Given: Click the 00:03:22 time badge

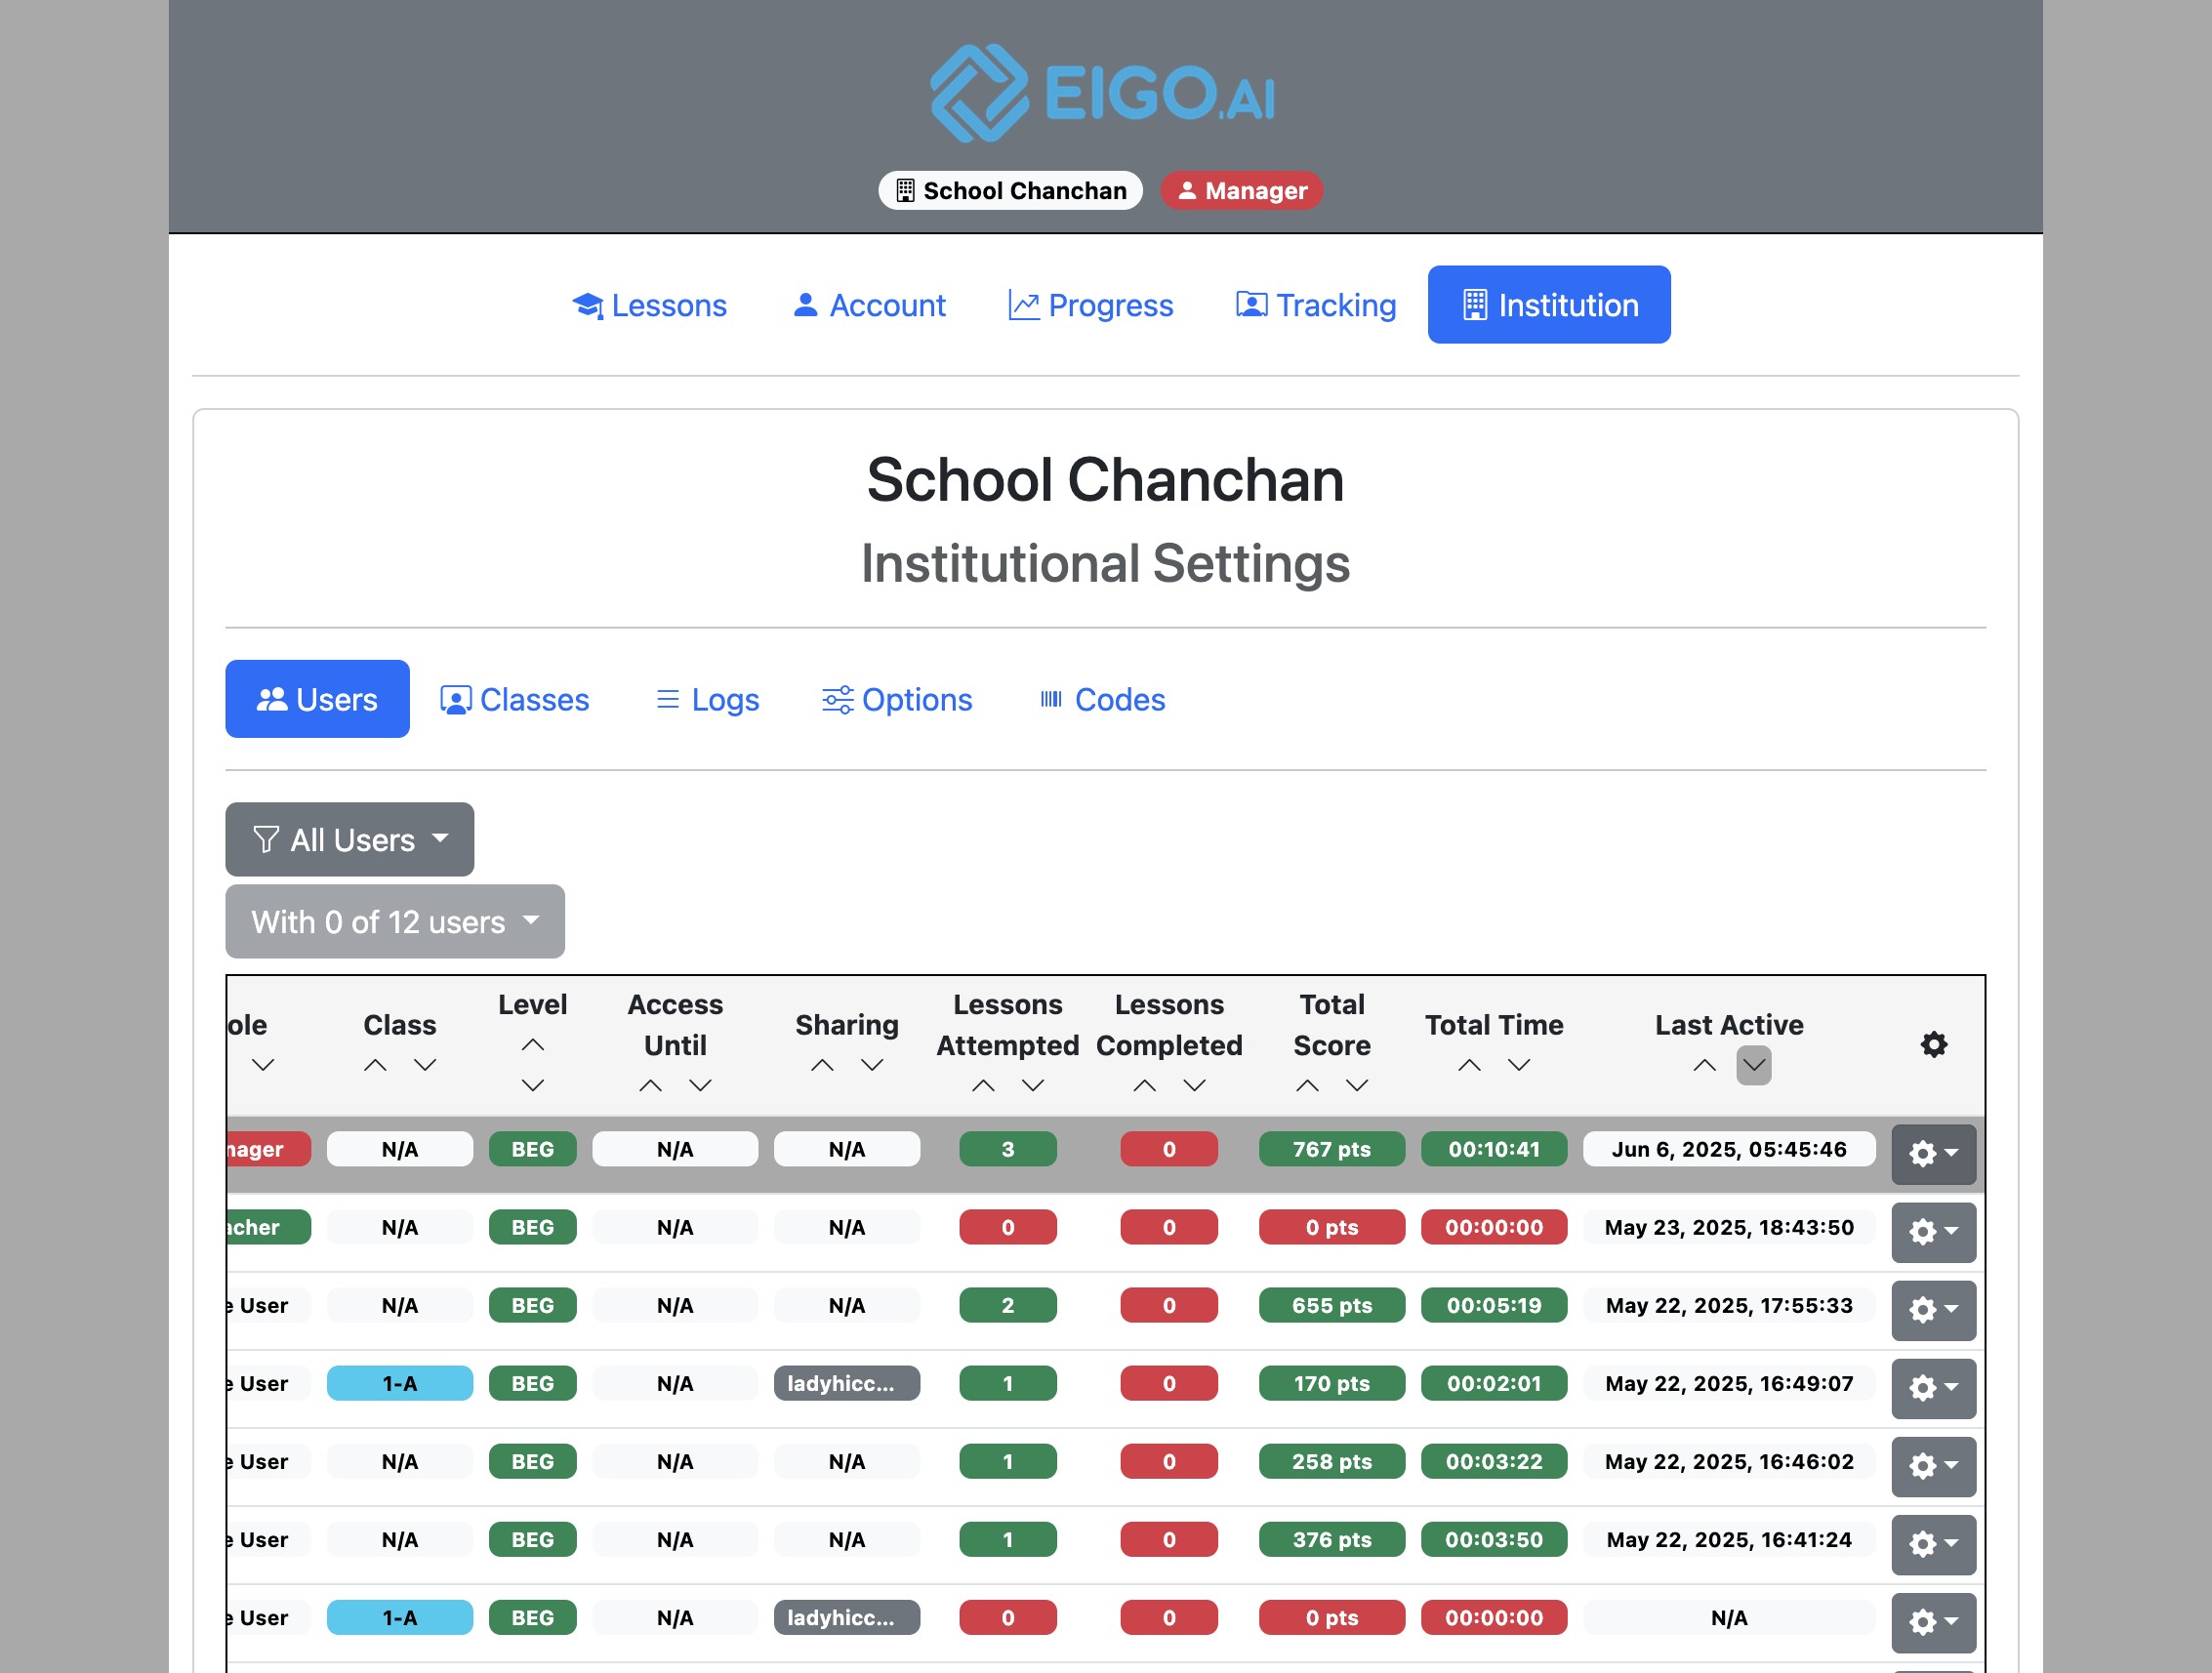Looking at the screenshot, I should 1494,1461.
